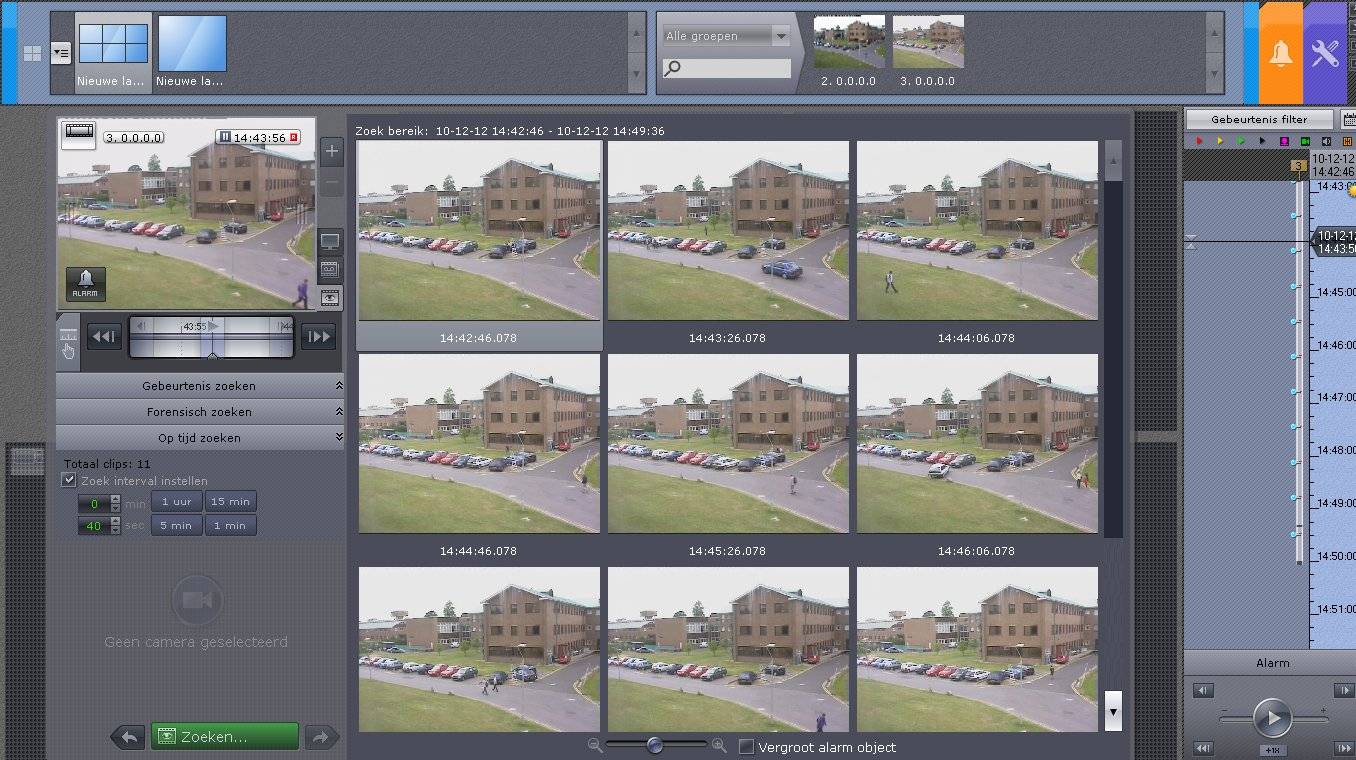Screen dimensions: 1356x760
Task: Click the ALARM bell button on video
Action: (86, 284)
